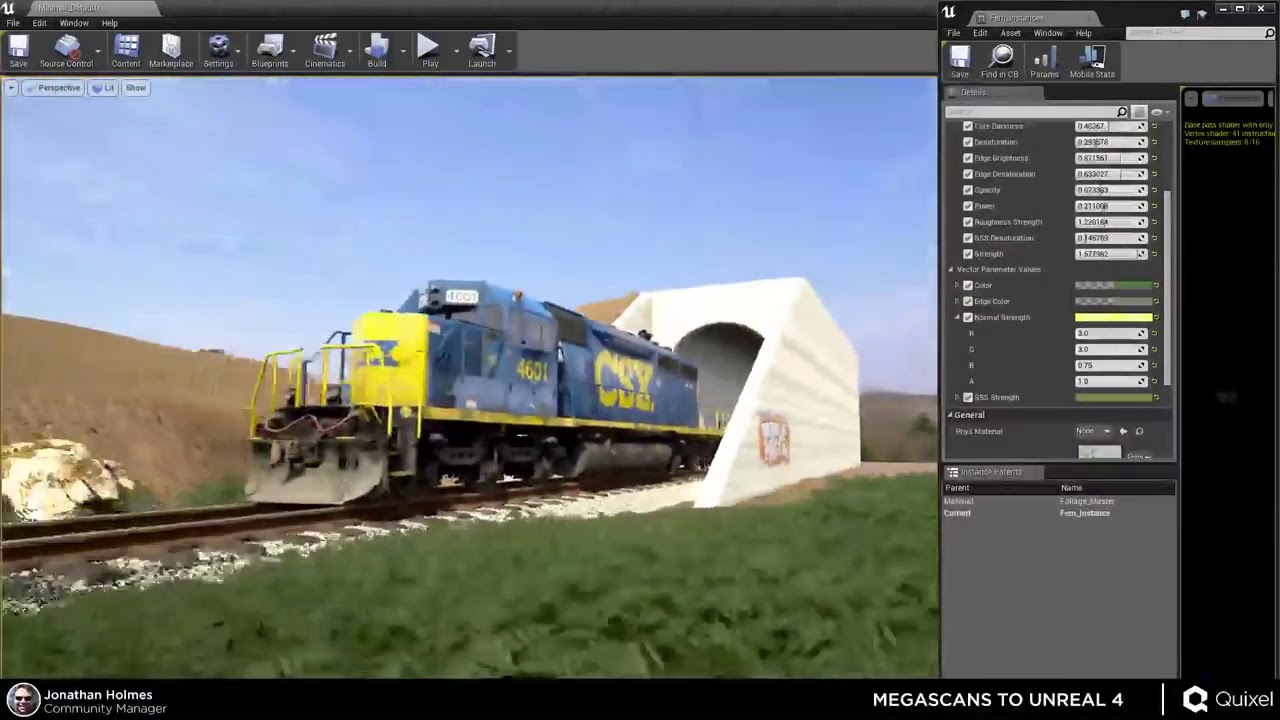Toggle the Edge Color vector checkbox

pyautogui.click(x=967, y=301)
